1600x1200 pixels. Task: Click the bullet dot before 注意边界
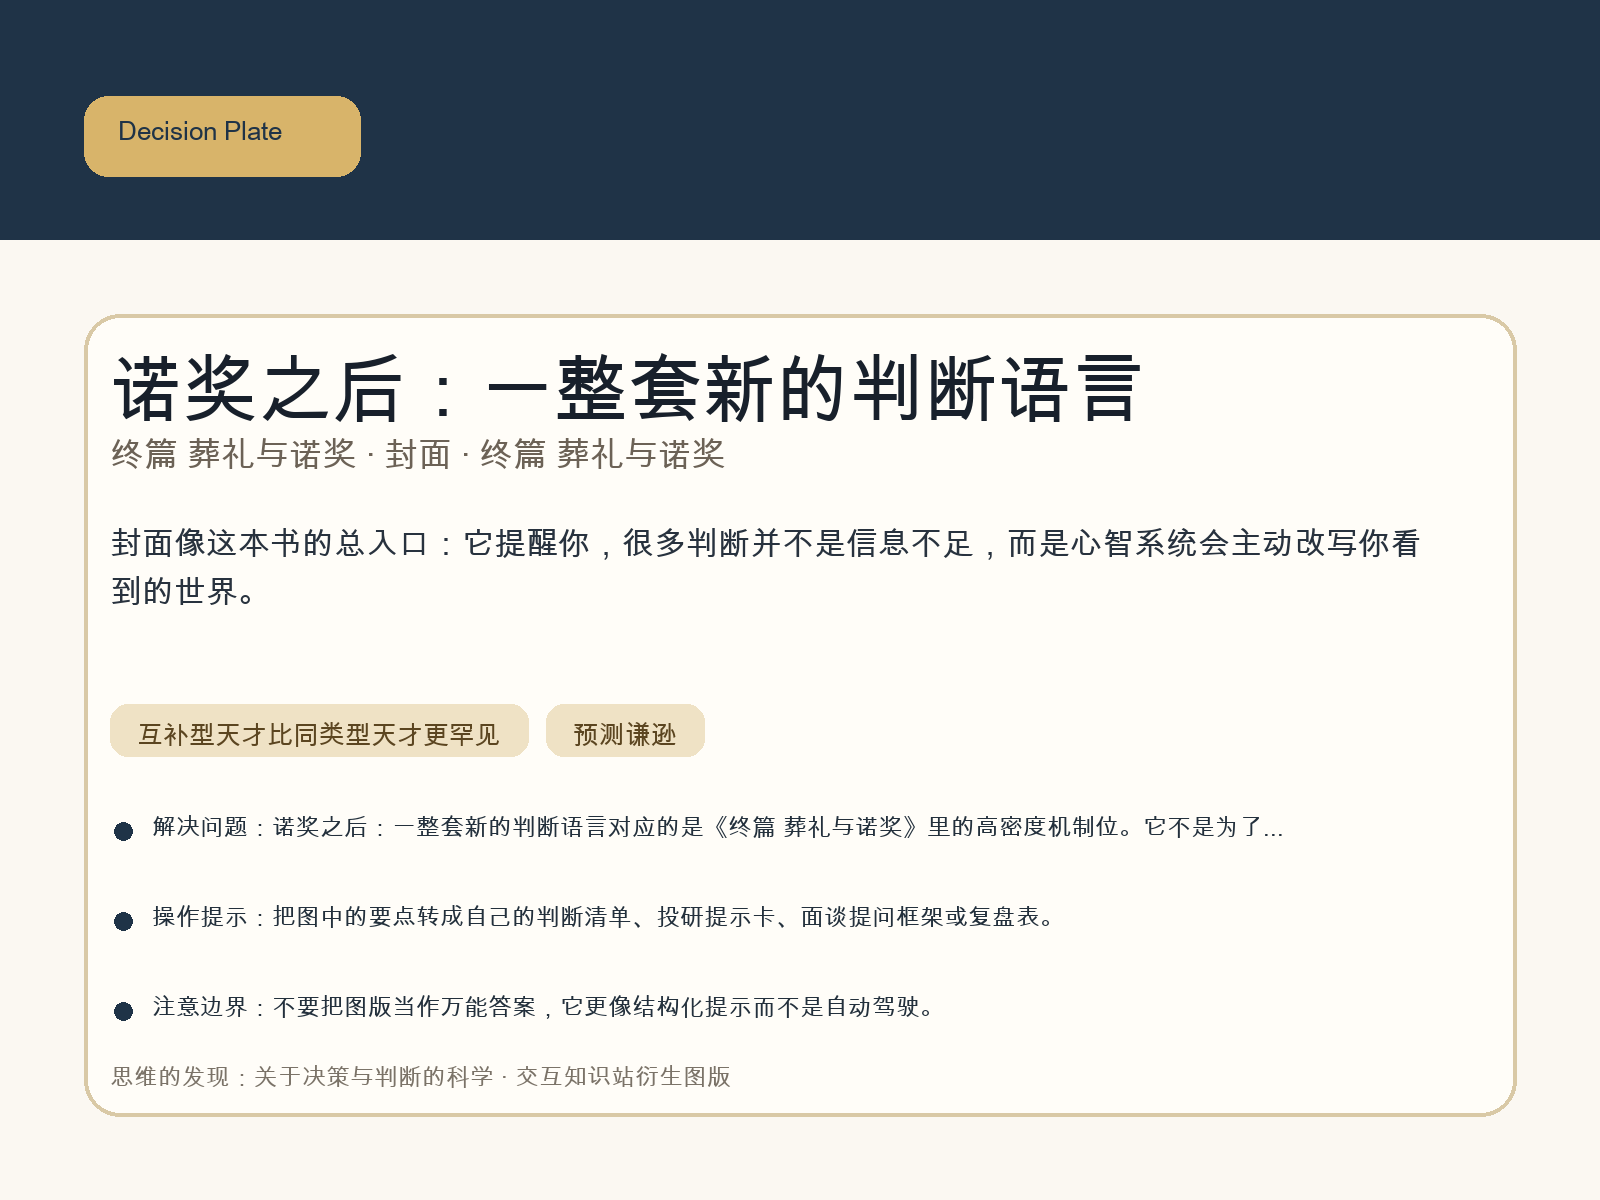click(124, 1011)
